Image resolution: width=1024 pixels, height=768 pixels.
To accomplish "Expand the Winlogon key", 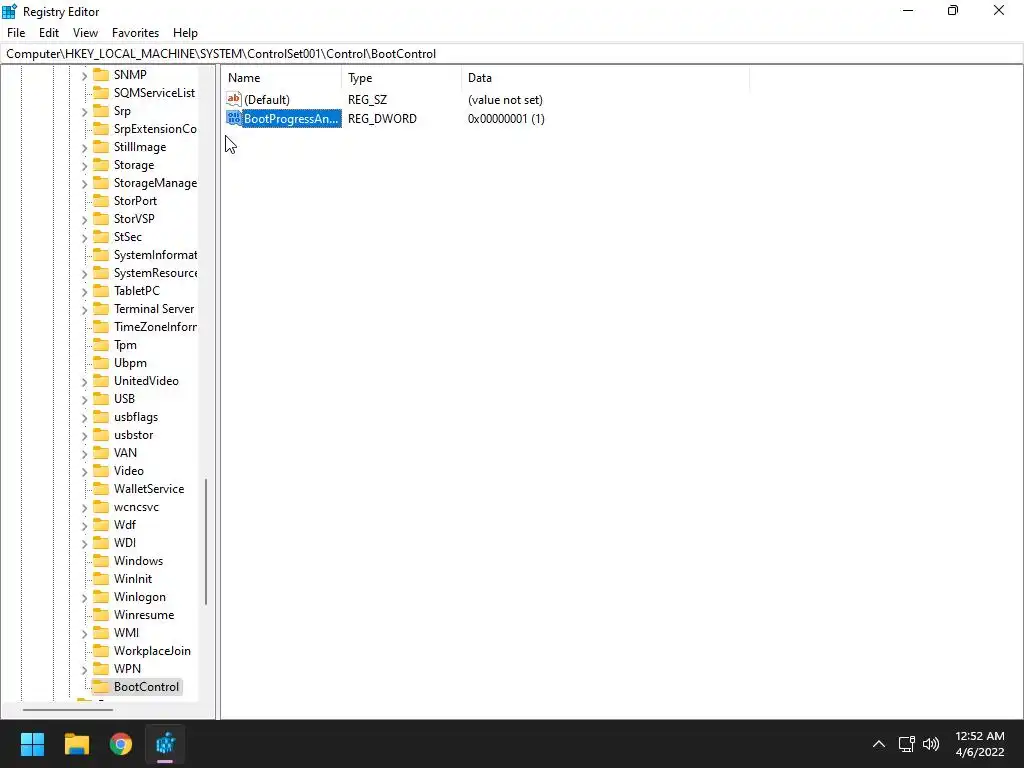I will (x=84, y=598).
